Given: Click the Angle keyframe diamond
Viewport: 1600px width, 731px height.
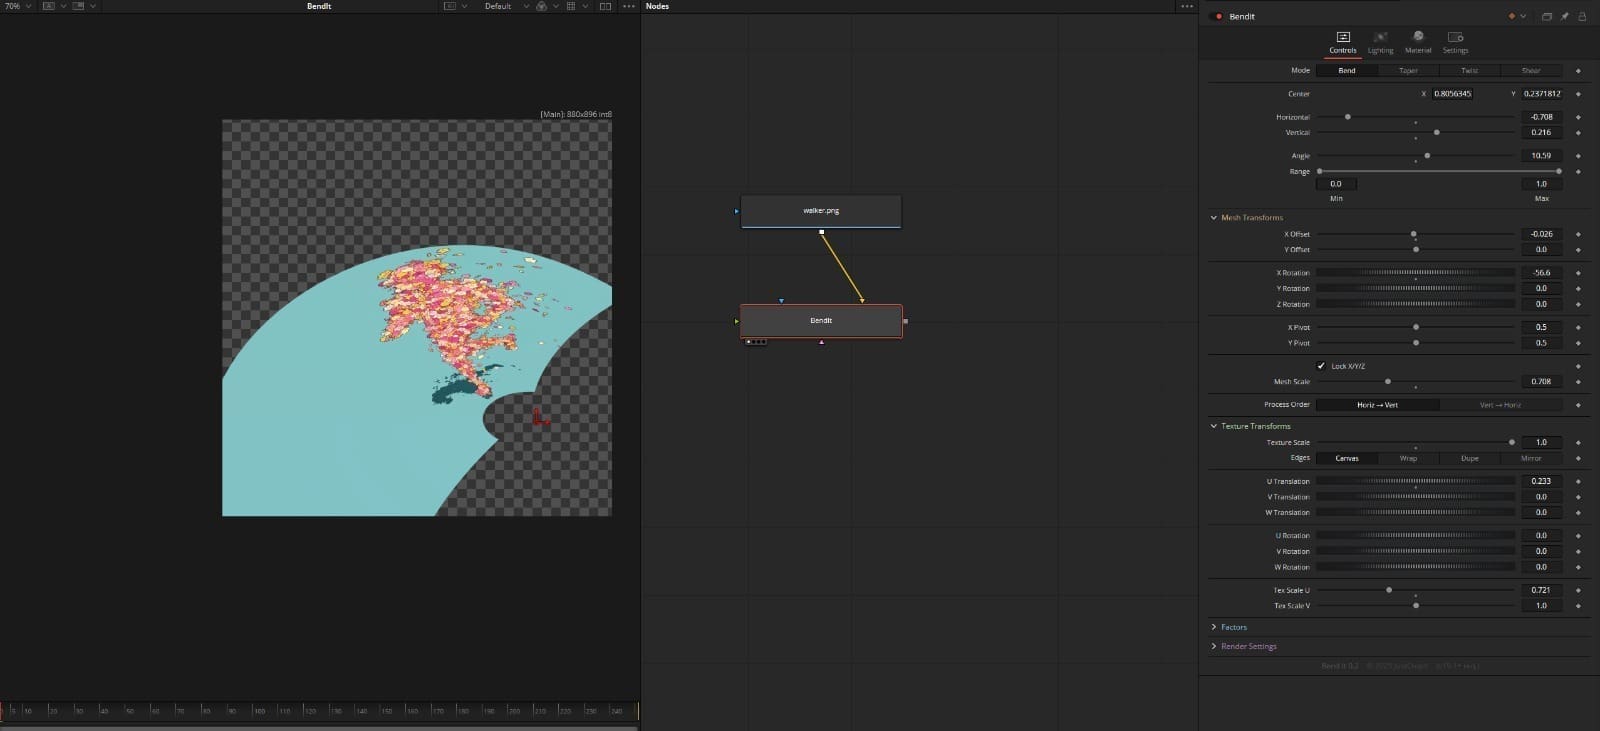Looking at the screenshot, I should (1578, 156).
